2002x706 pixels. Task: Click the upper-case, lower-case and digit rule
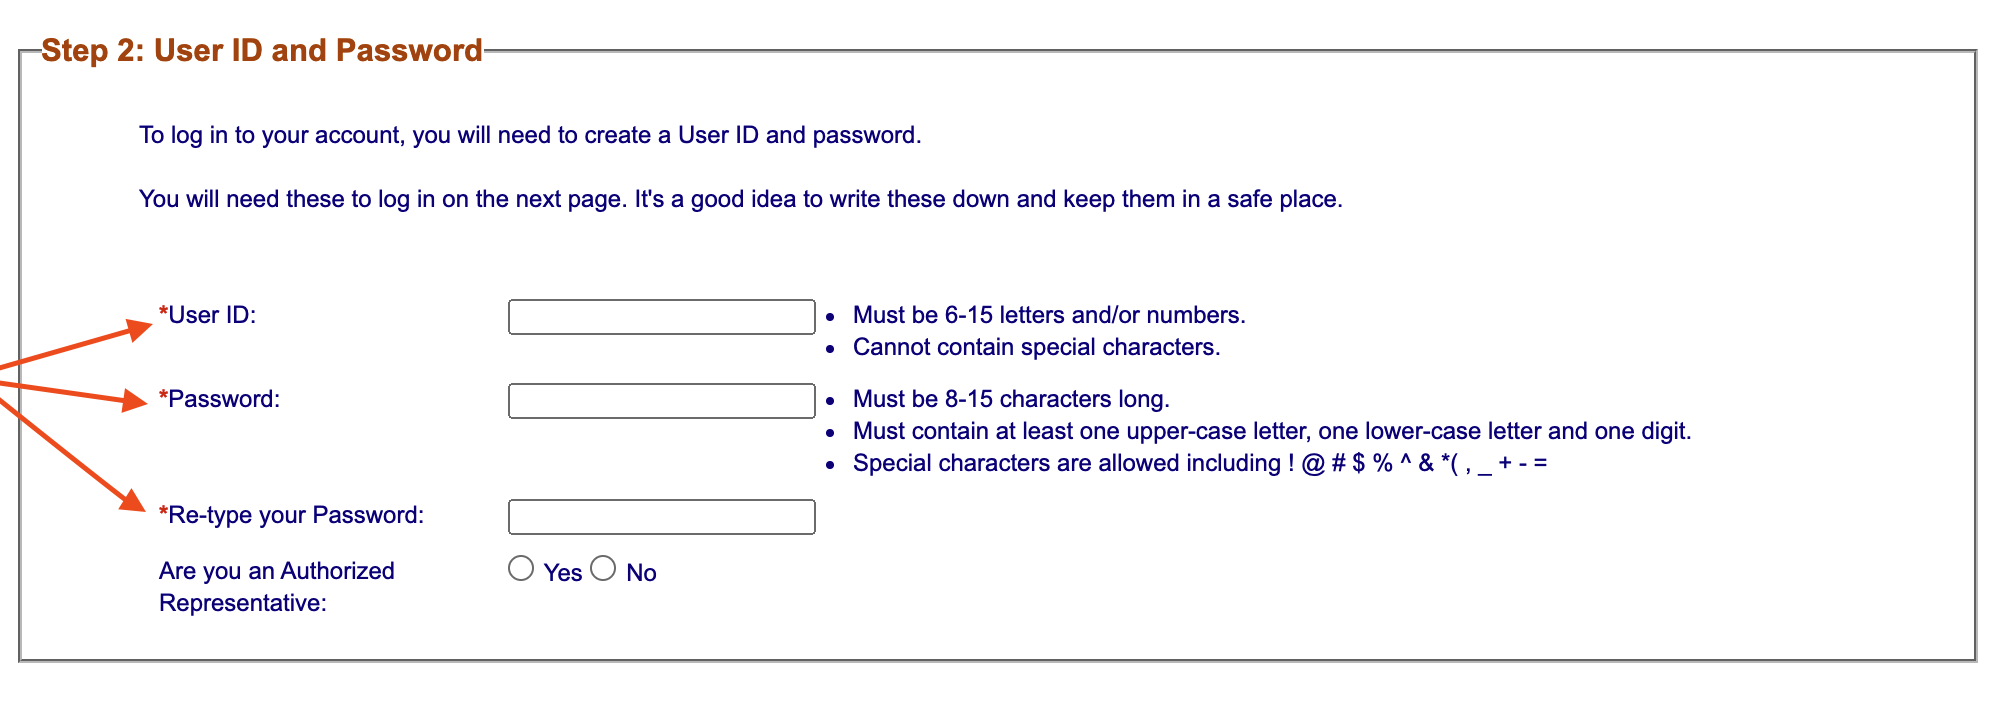point(1271,431)
